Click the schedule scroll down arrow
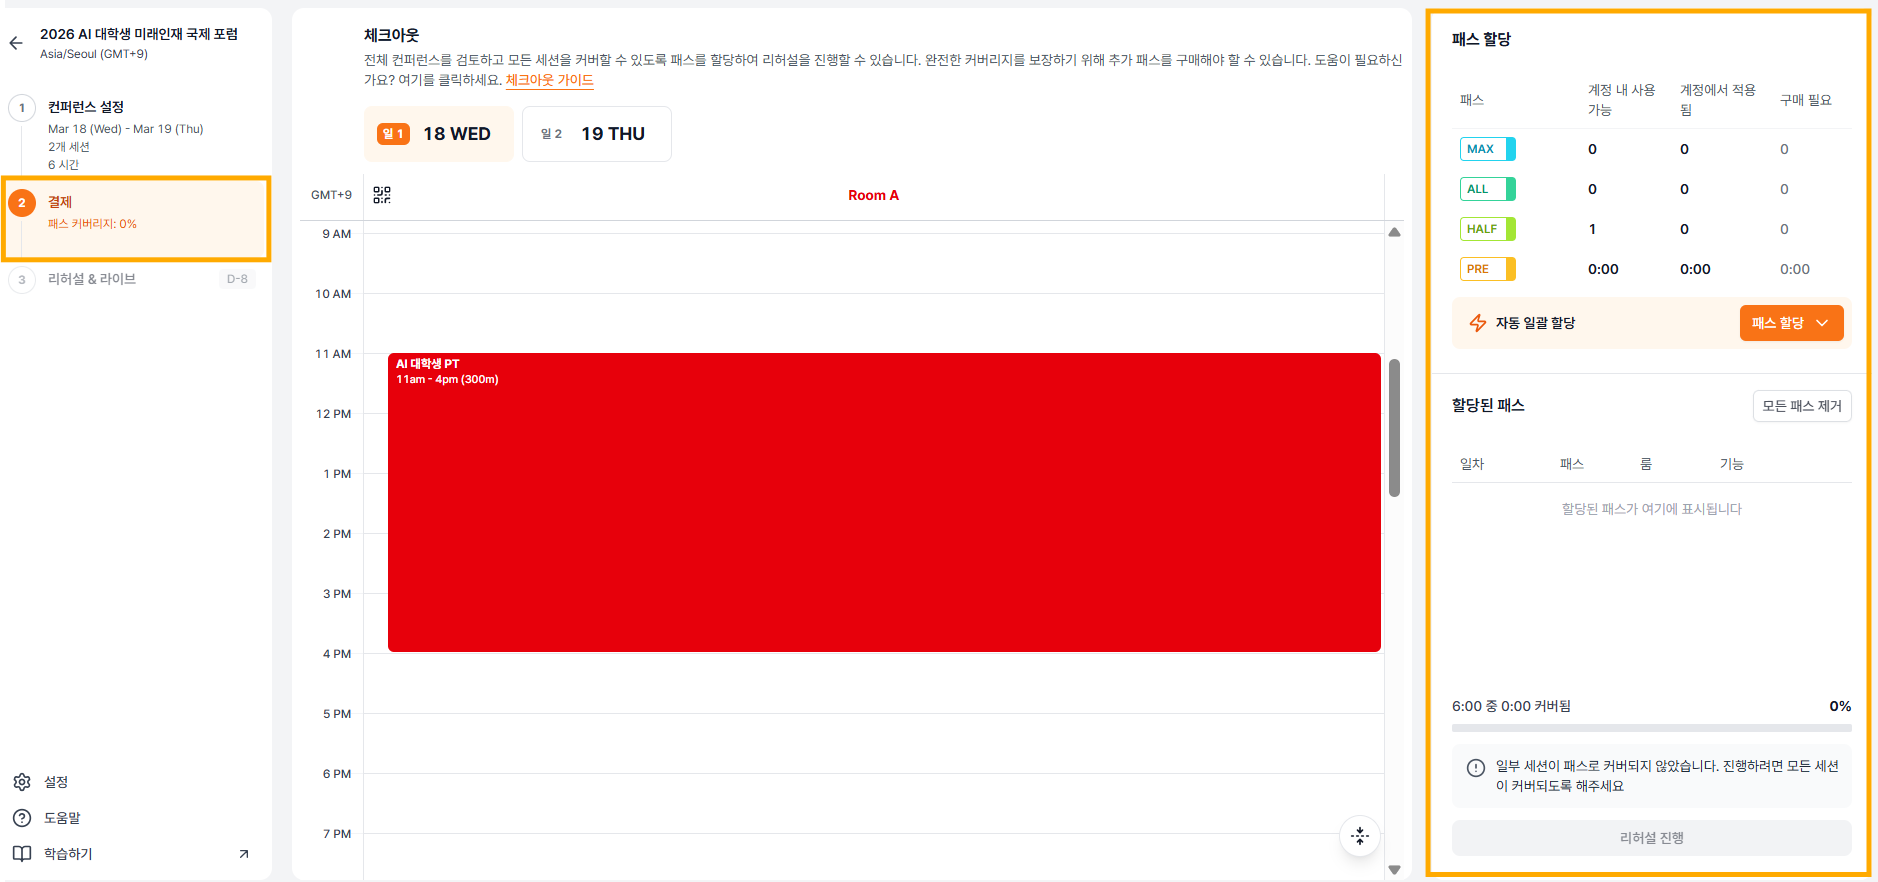The width and height of the screenshot is (1878, 882). (x=1394, y=870)
